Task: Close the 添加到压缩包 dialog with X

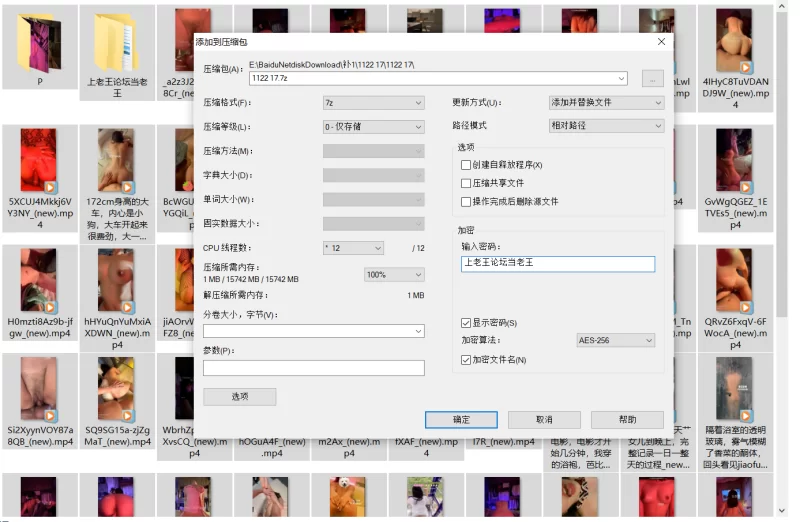Action: click(661, 42)
